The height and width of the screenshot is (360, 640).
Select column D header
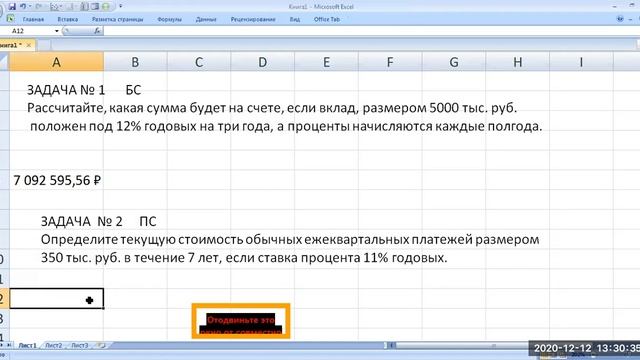262,62
